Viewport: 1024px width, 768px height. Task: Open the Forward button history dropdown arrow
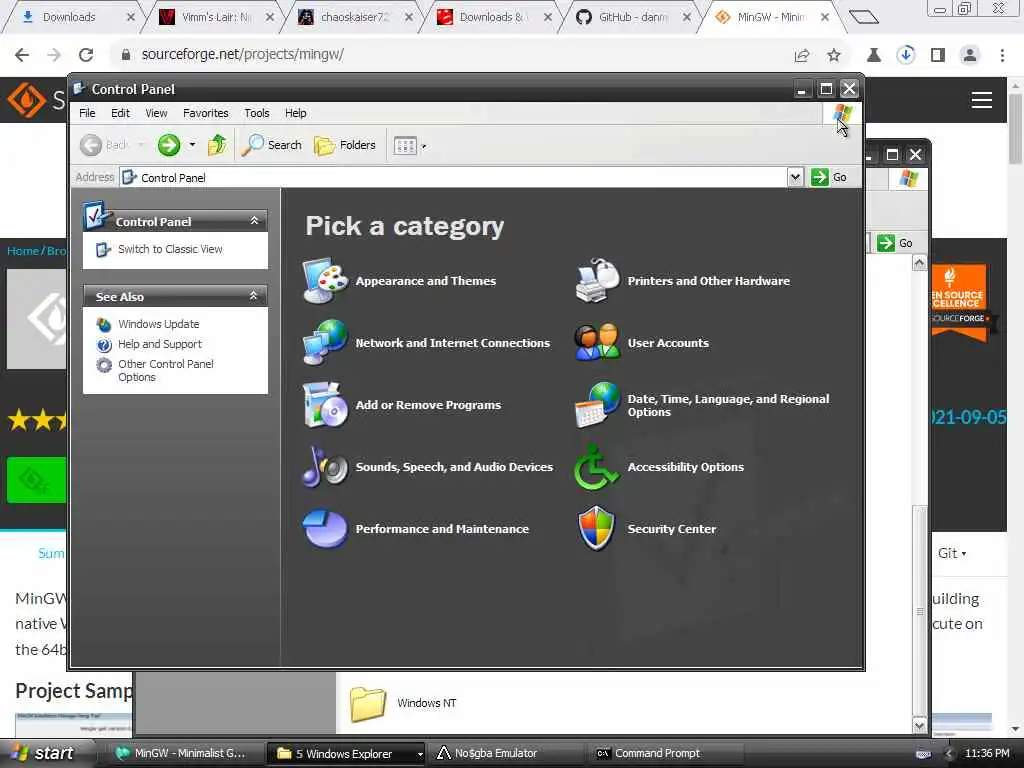coord(192,145)
